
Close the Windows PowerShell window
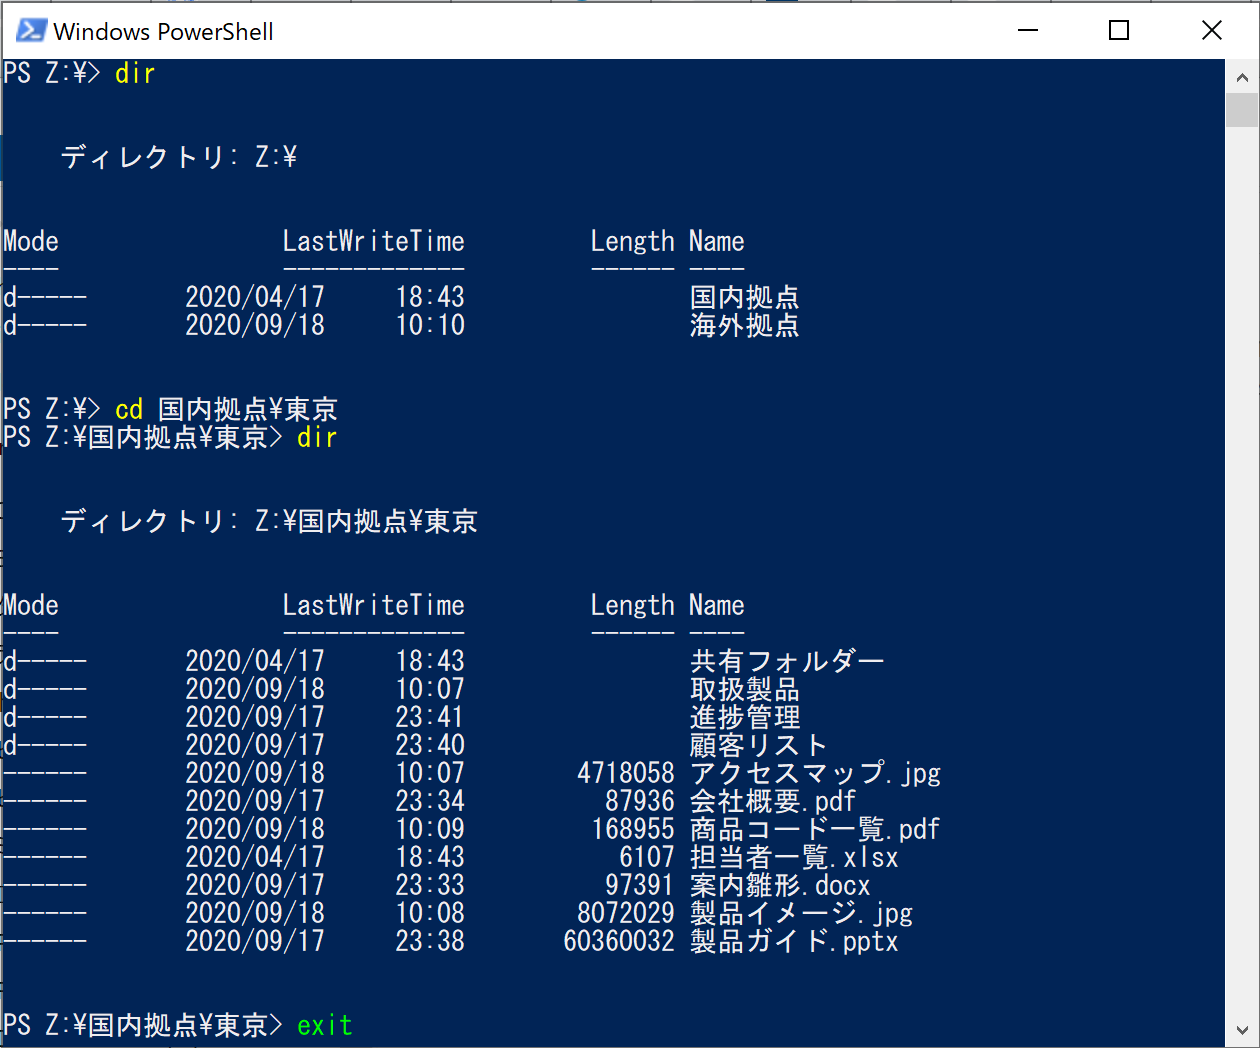click(1211, 31)
